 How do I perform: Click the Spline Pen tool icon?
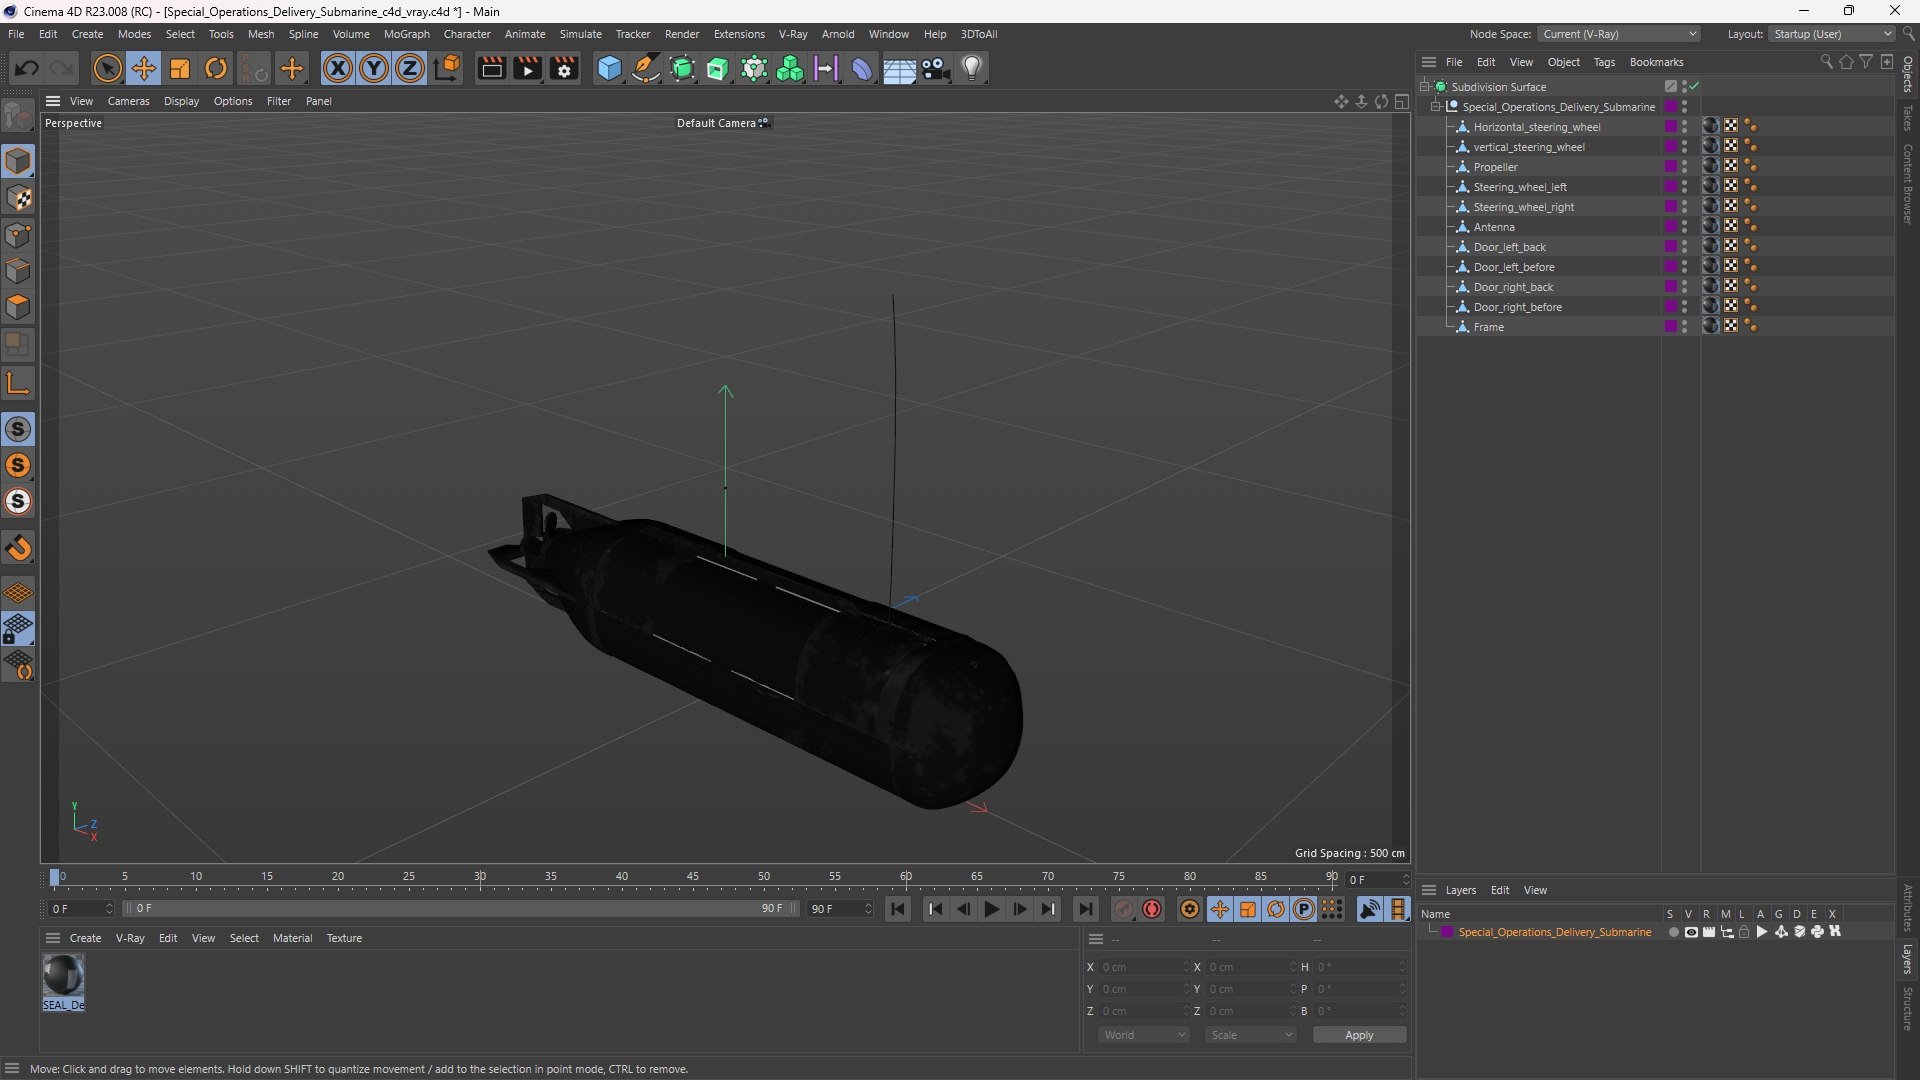coord(646,68)
